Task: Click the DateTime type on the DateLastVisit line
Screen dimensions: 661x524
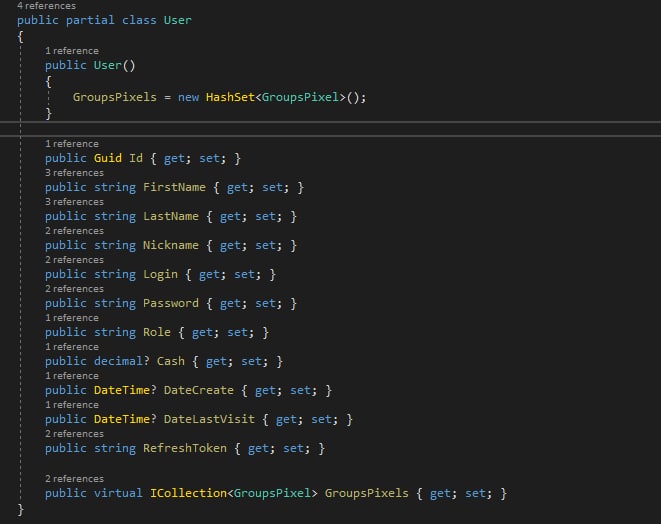Action: point(121,419)
